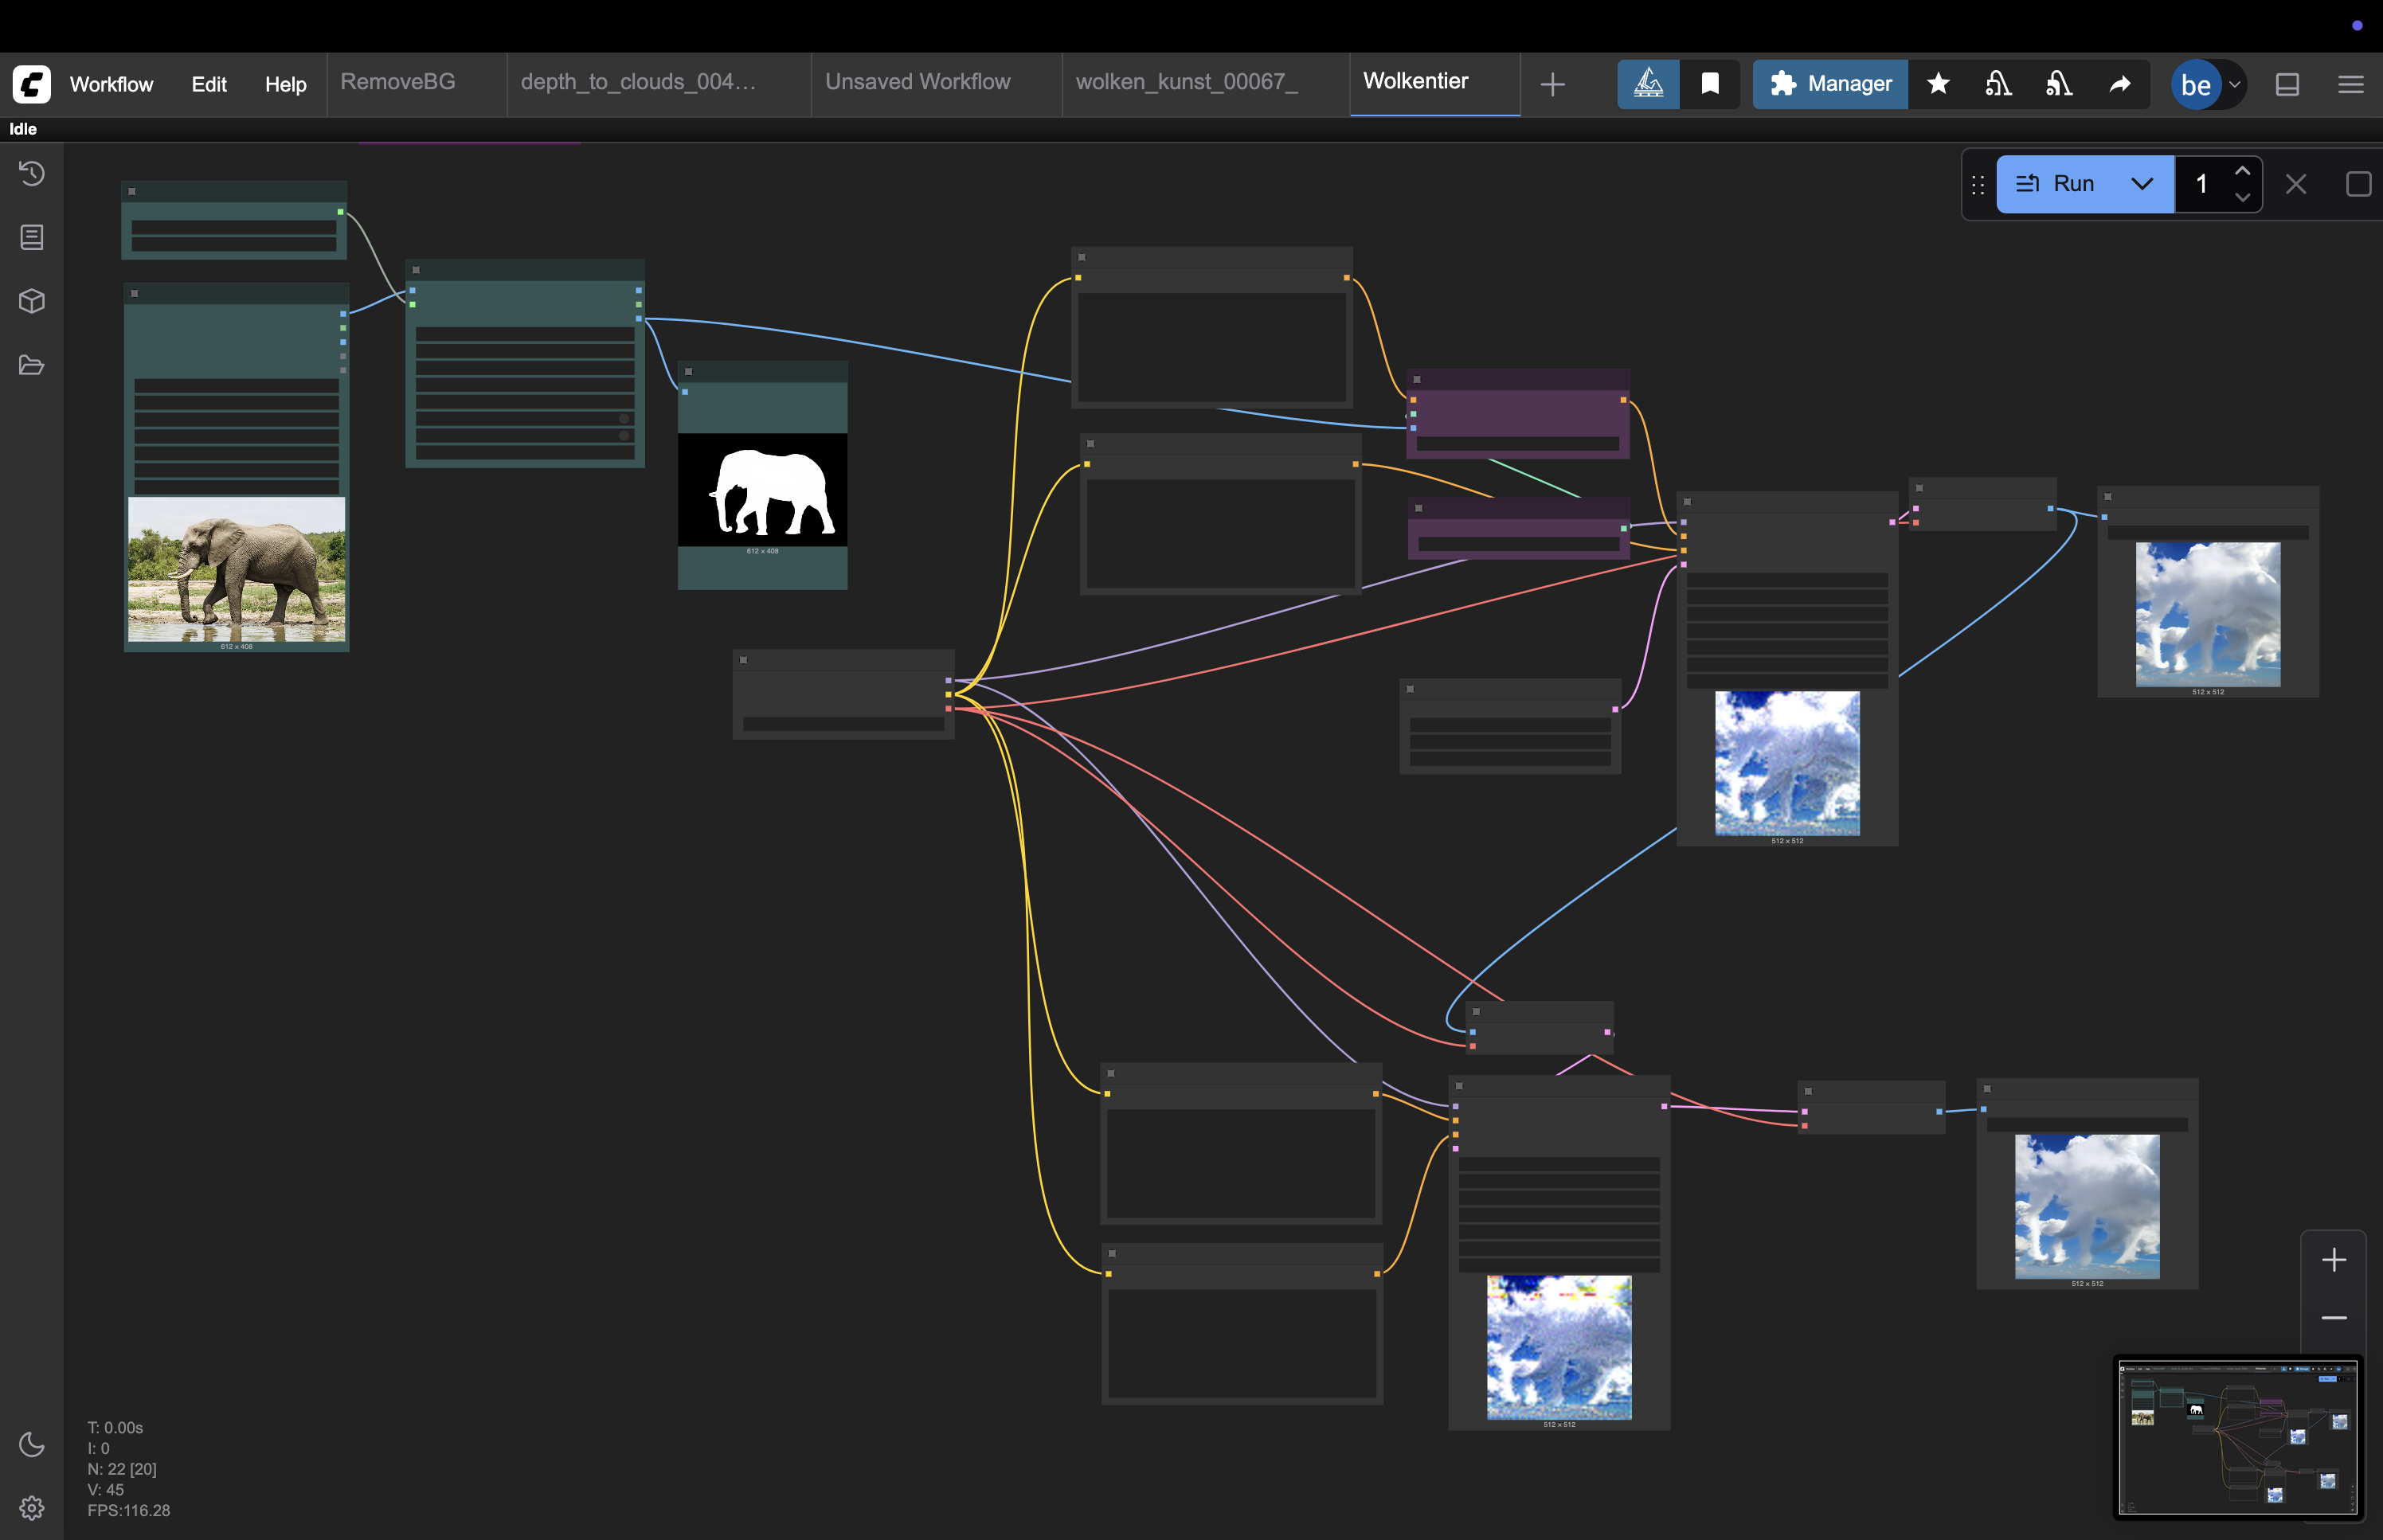This screenshot has height=1540, width=2383.
Task: Star the current workflow as favorite
Action: pos(1938,84)
